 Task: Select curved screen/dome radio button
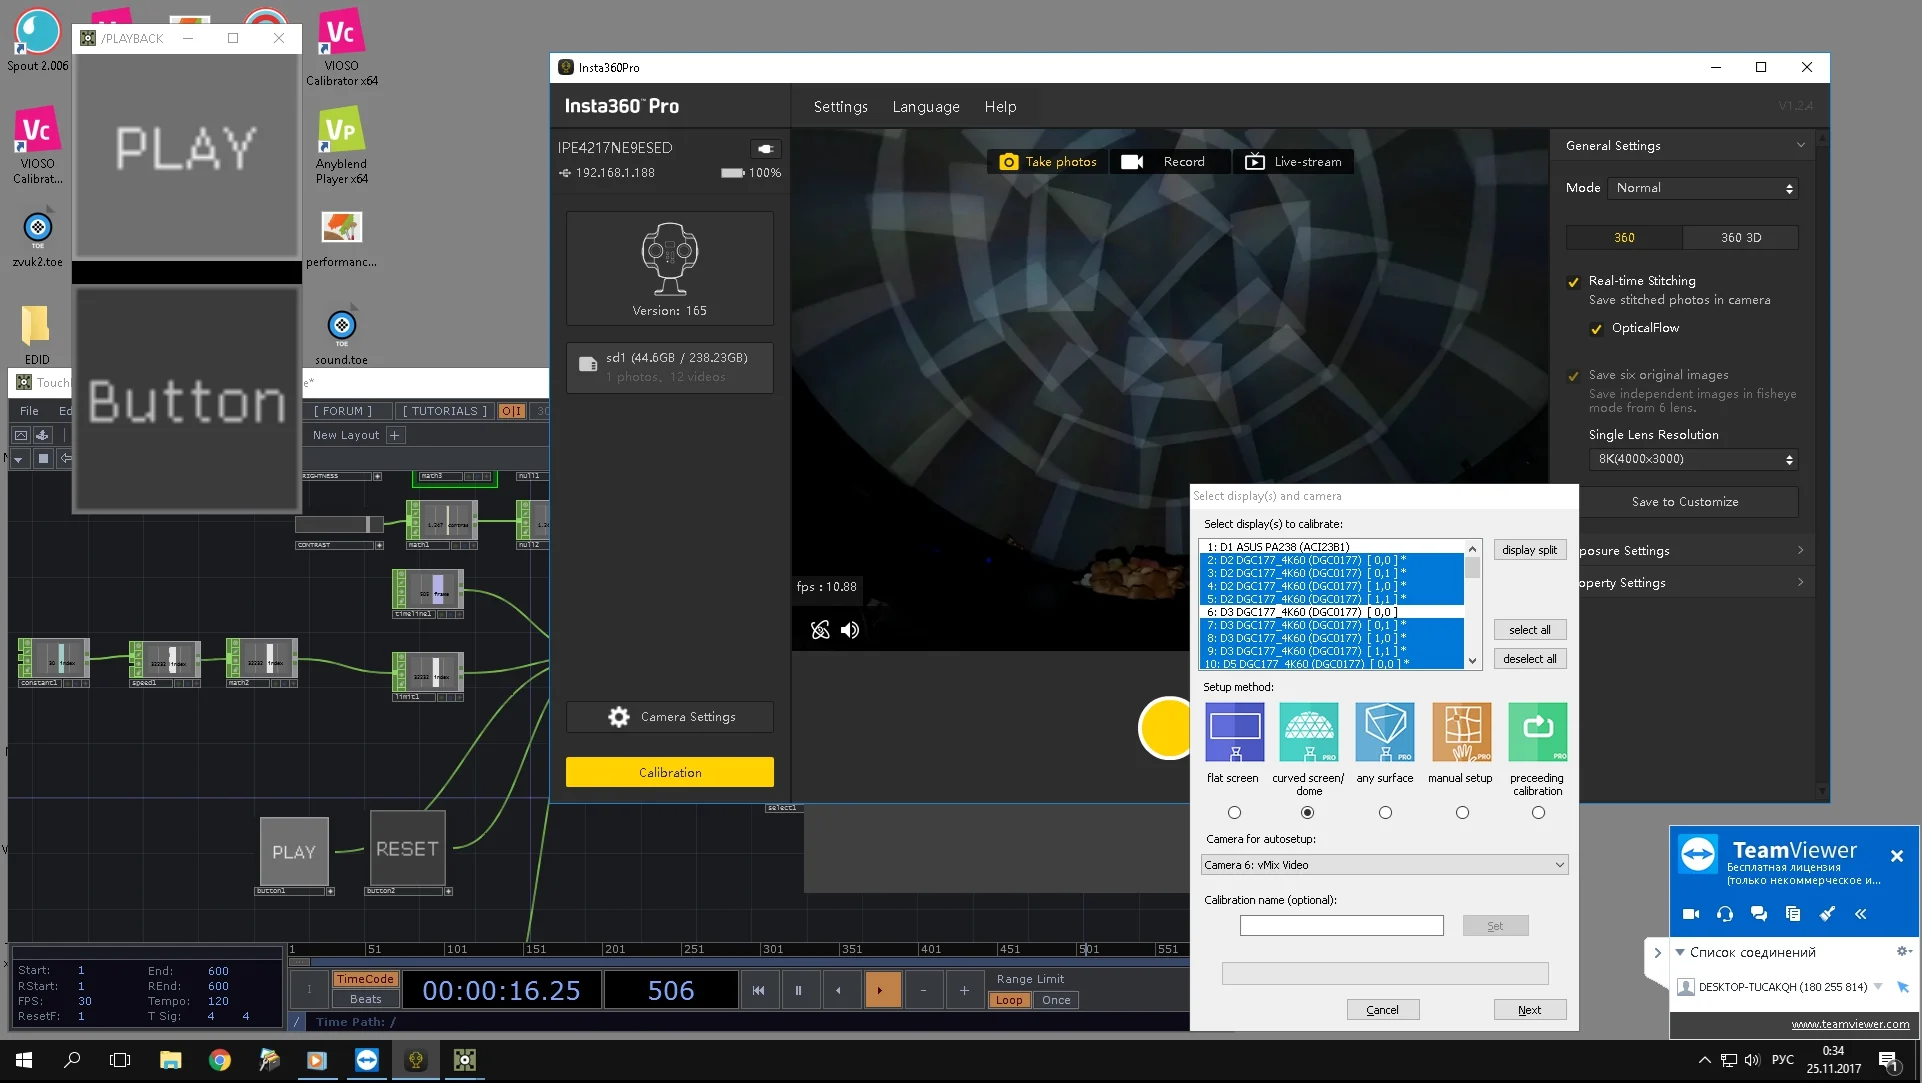(x=1307, y=813)
